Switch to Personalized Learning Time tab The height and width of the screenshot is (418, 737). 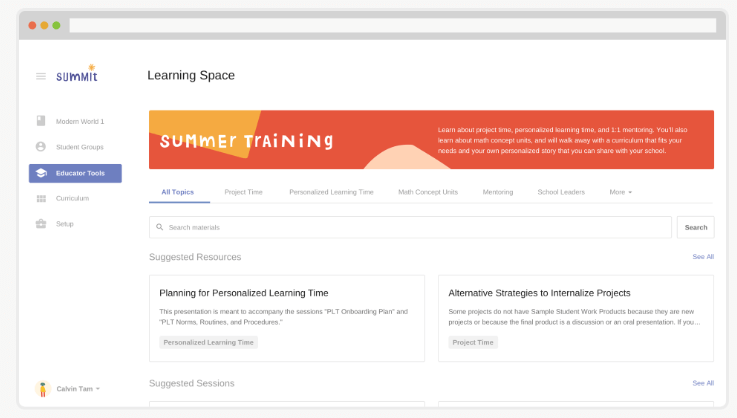pyautogui.click(x=331, y=192)
